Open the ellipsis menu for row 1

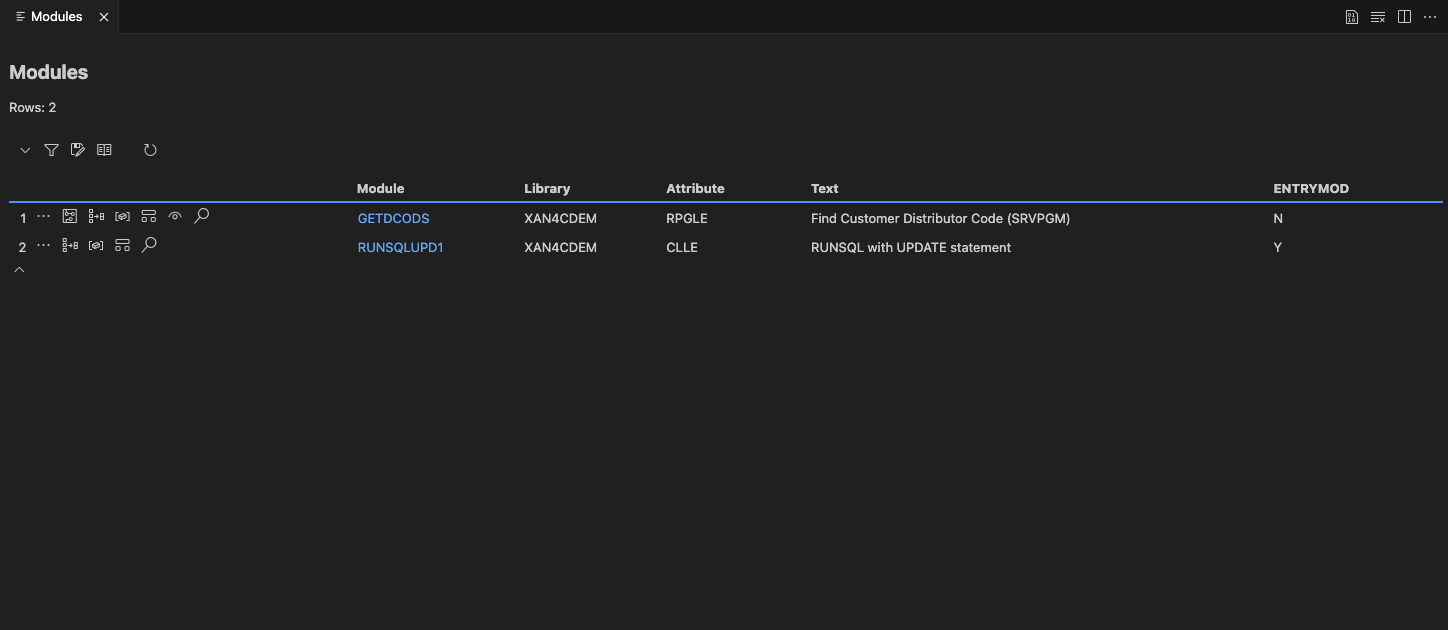pyautogui.click(x=43, y=216)
